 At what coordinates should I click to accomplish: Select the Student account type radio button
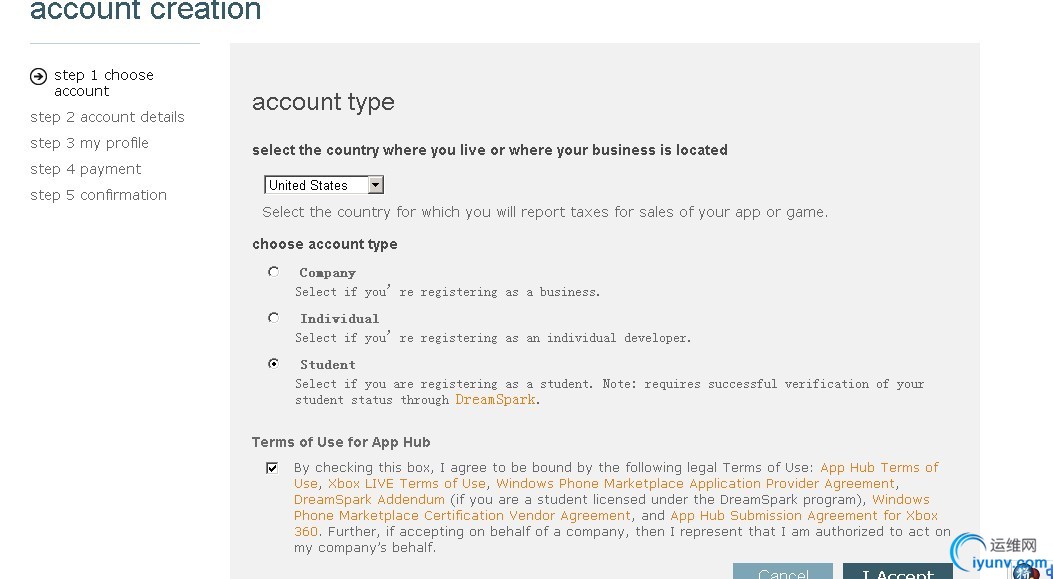coord(273,363)
